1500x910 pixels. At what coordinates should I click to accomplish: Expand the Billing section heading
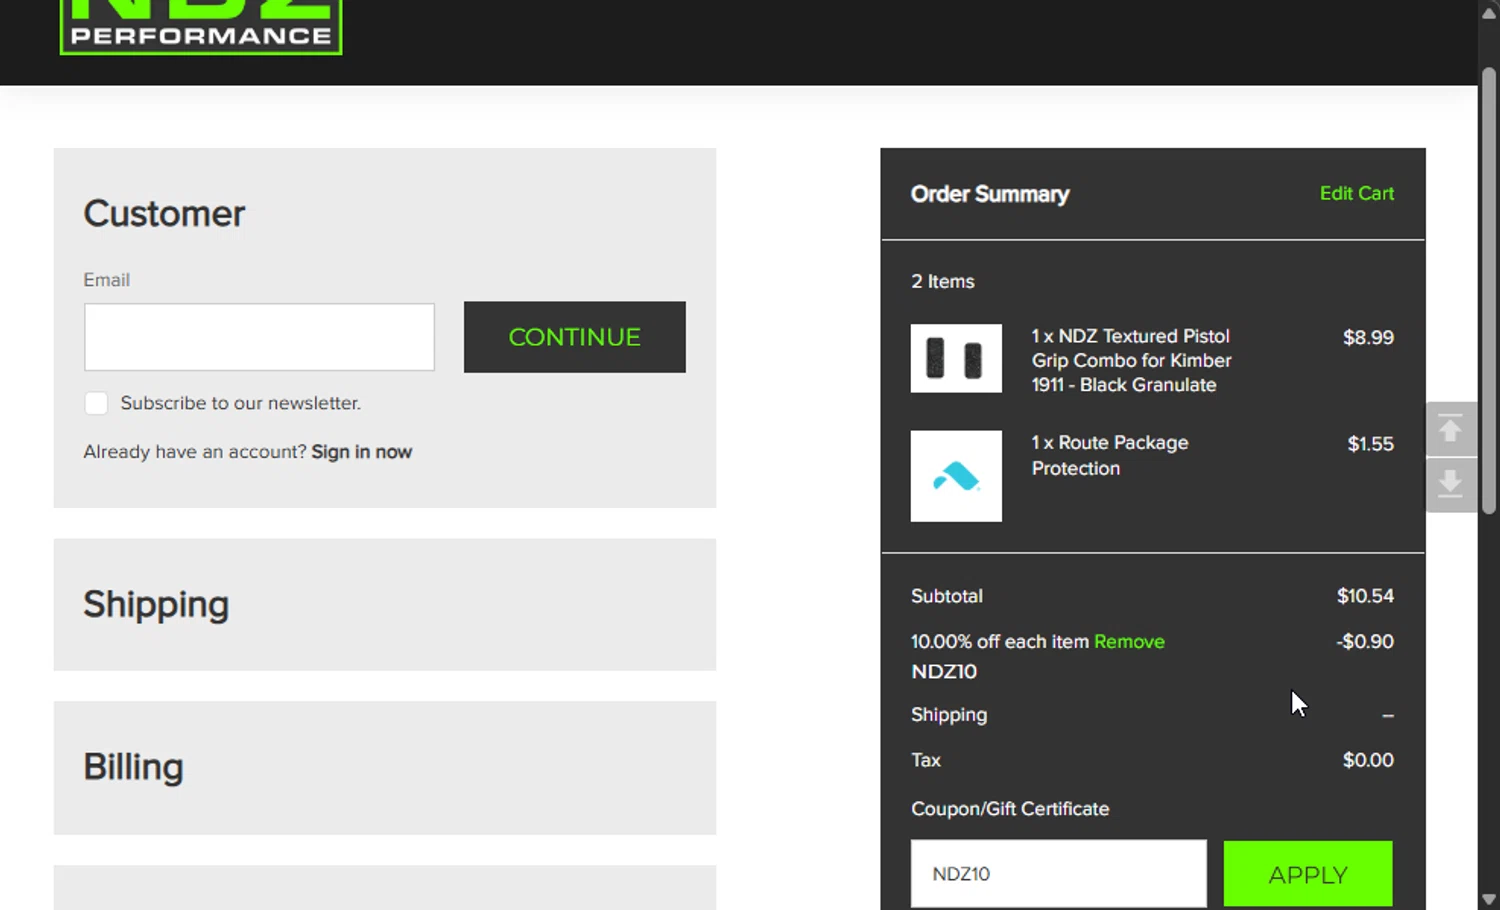click(133, 767)
